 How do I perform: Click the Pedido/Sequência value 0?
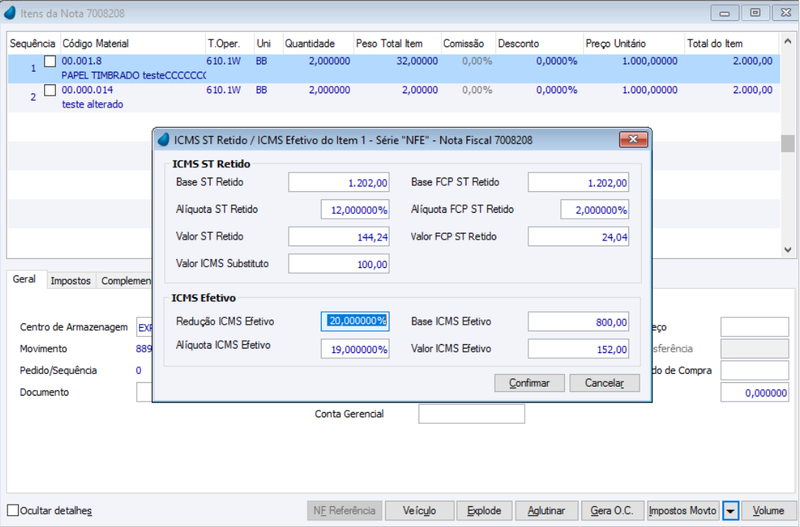click(x=138, y=370)
